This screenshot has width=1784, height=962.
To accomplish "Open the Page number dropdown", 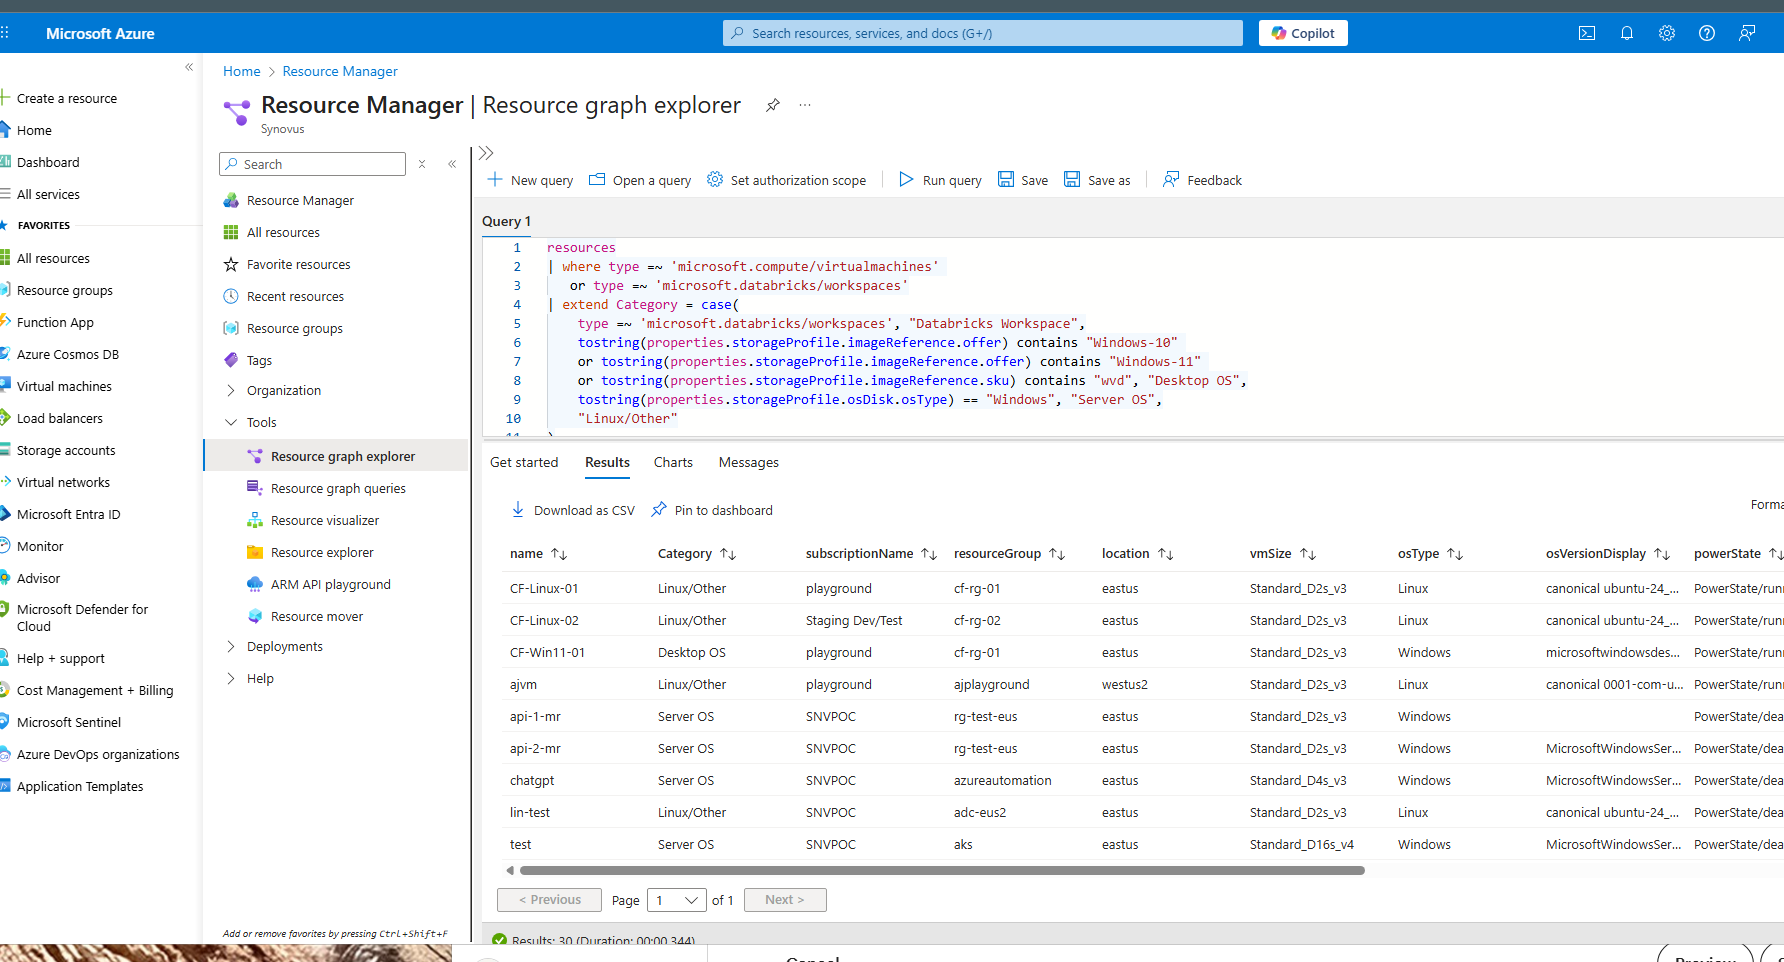I will [676, 900].
